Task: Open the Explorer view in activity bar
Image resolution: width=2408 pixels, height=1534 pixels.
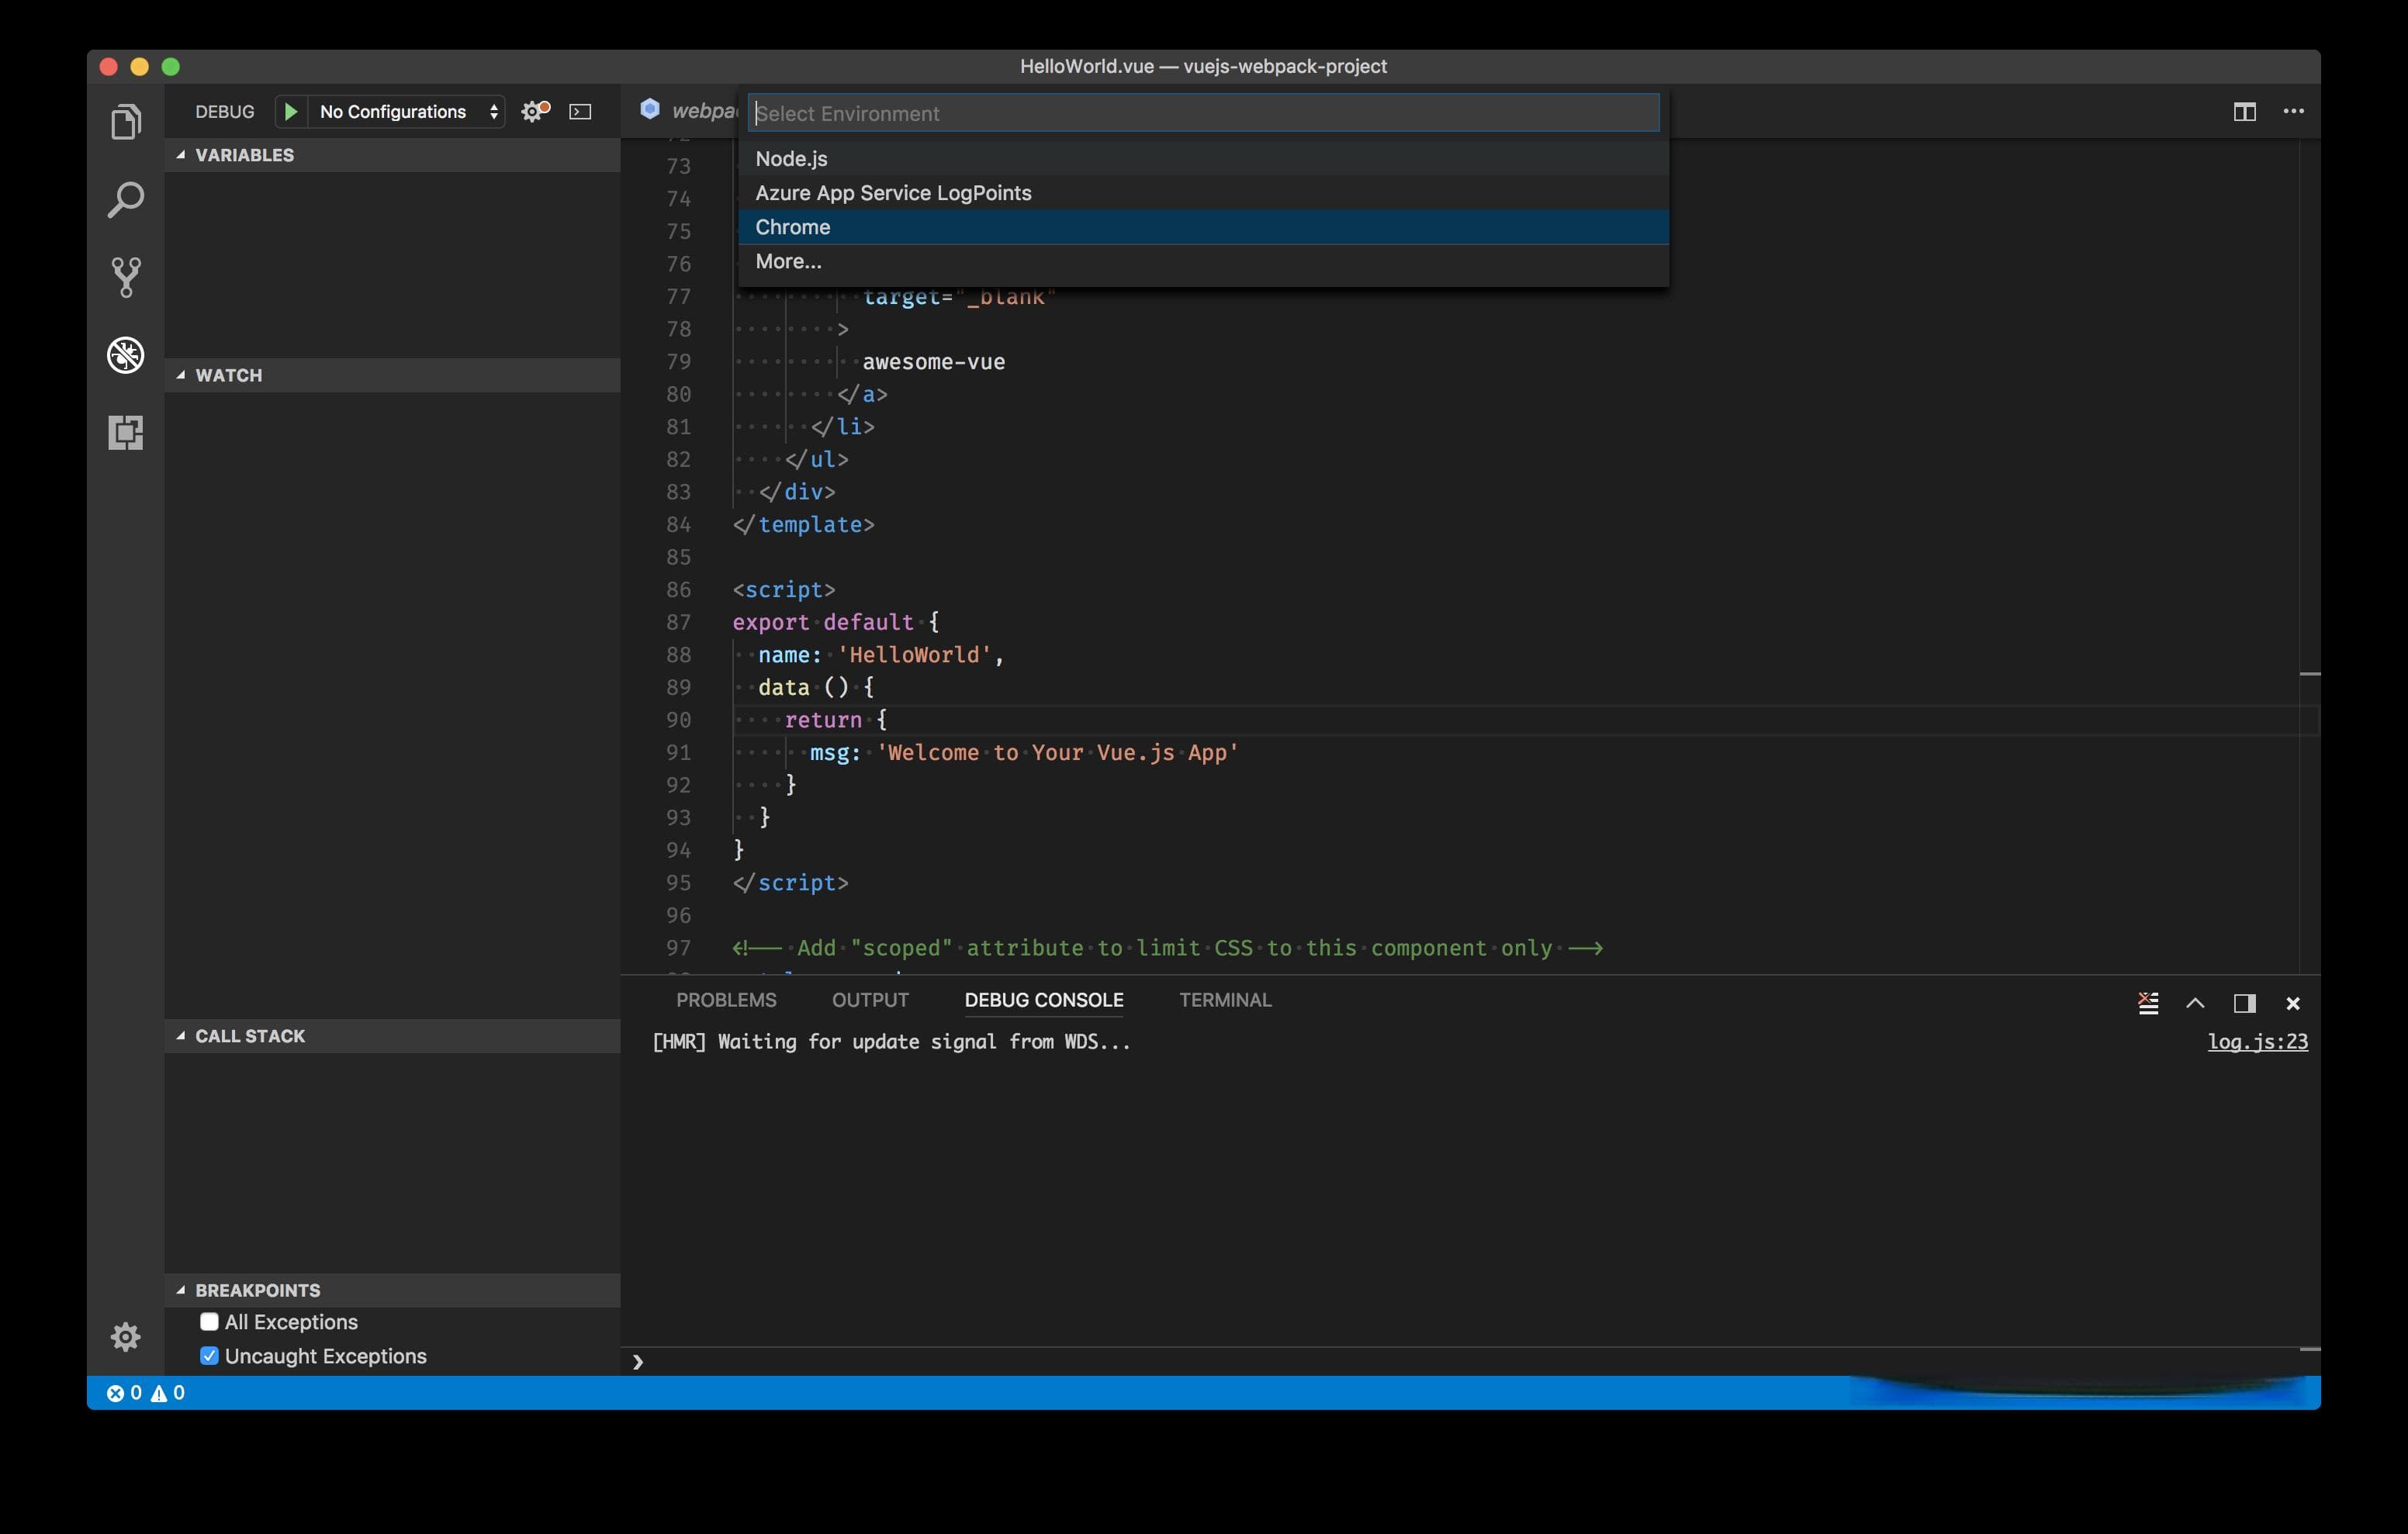Action: 126,122
